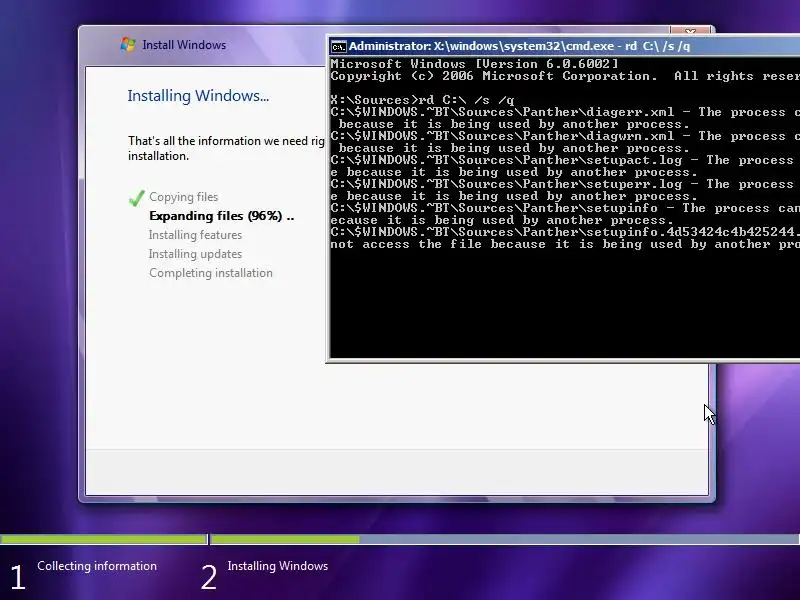Click the cmd.exe icon in Administrator title bar
The width and height of the screenshot is (800, 600).
[338, 46]
